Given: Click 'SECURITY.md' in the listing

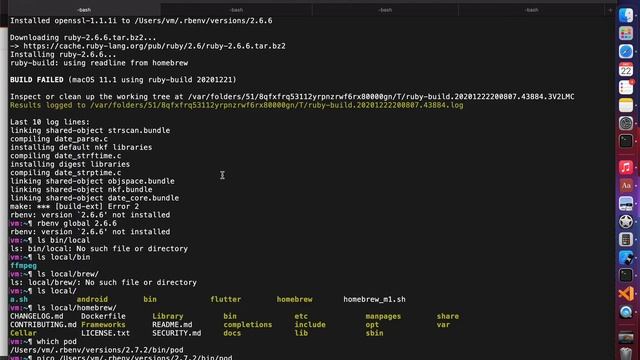Looking at the screenshot, I should 177,333.
